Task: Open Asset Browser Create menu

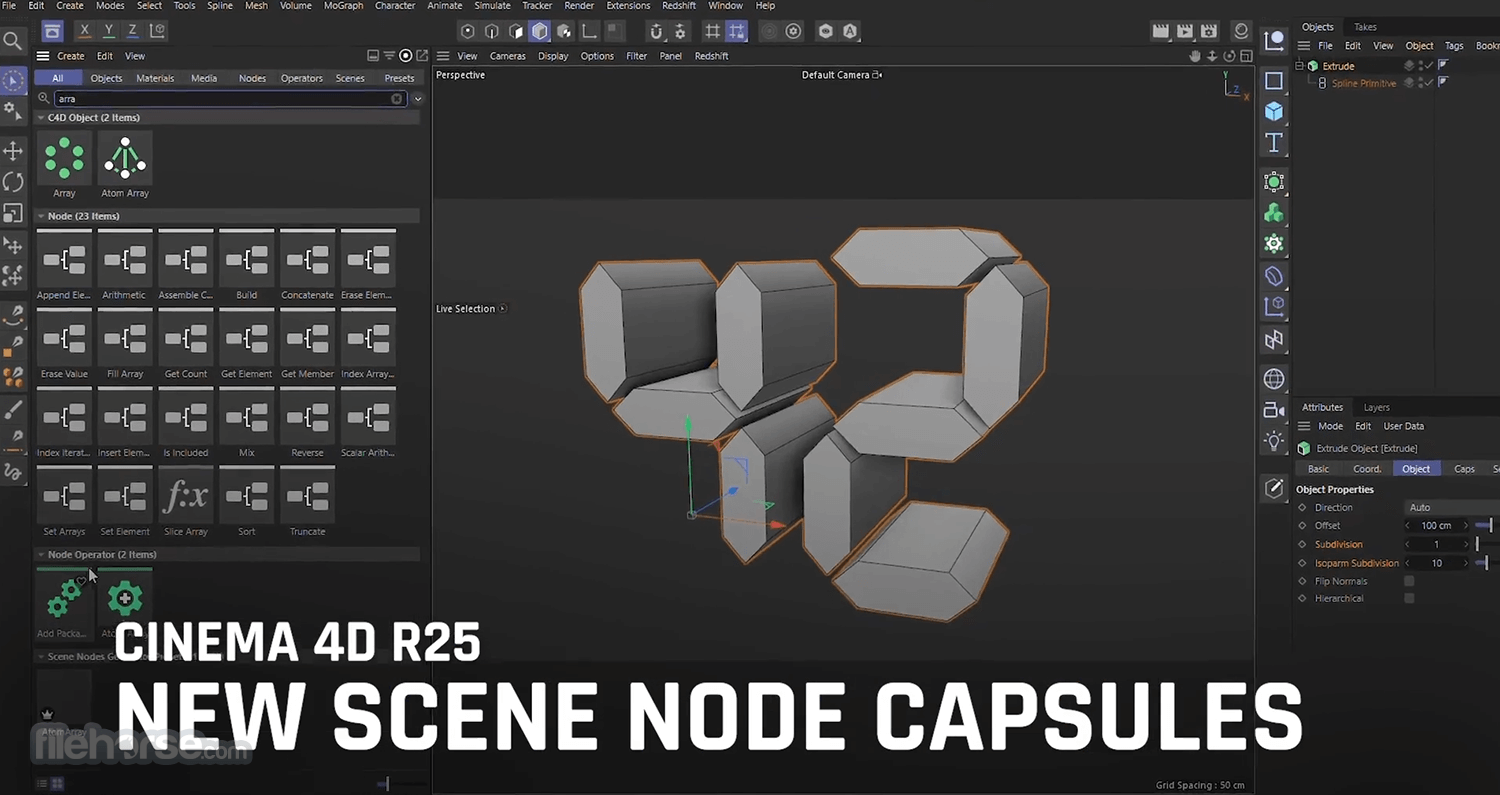Action: pos(71,56)
